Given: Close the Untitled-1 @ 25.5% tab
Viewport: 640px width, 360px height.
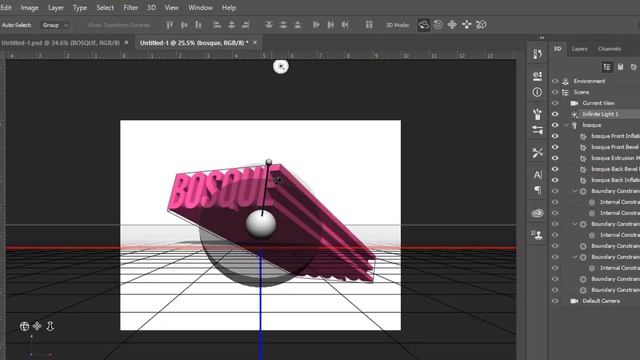Looking at the screenshot, I should click(255, 42).
